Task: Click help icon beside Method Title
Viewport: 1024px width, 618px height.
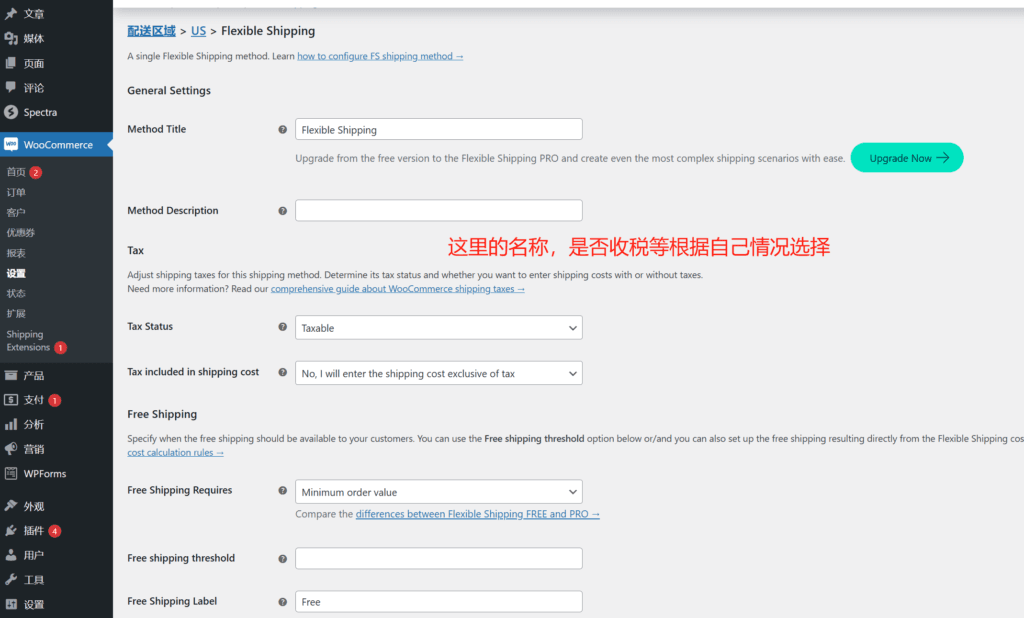Action: pyautogui.click(x=283, y=129)
